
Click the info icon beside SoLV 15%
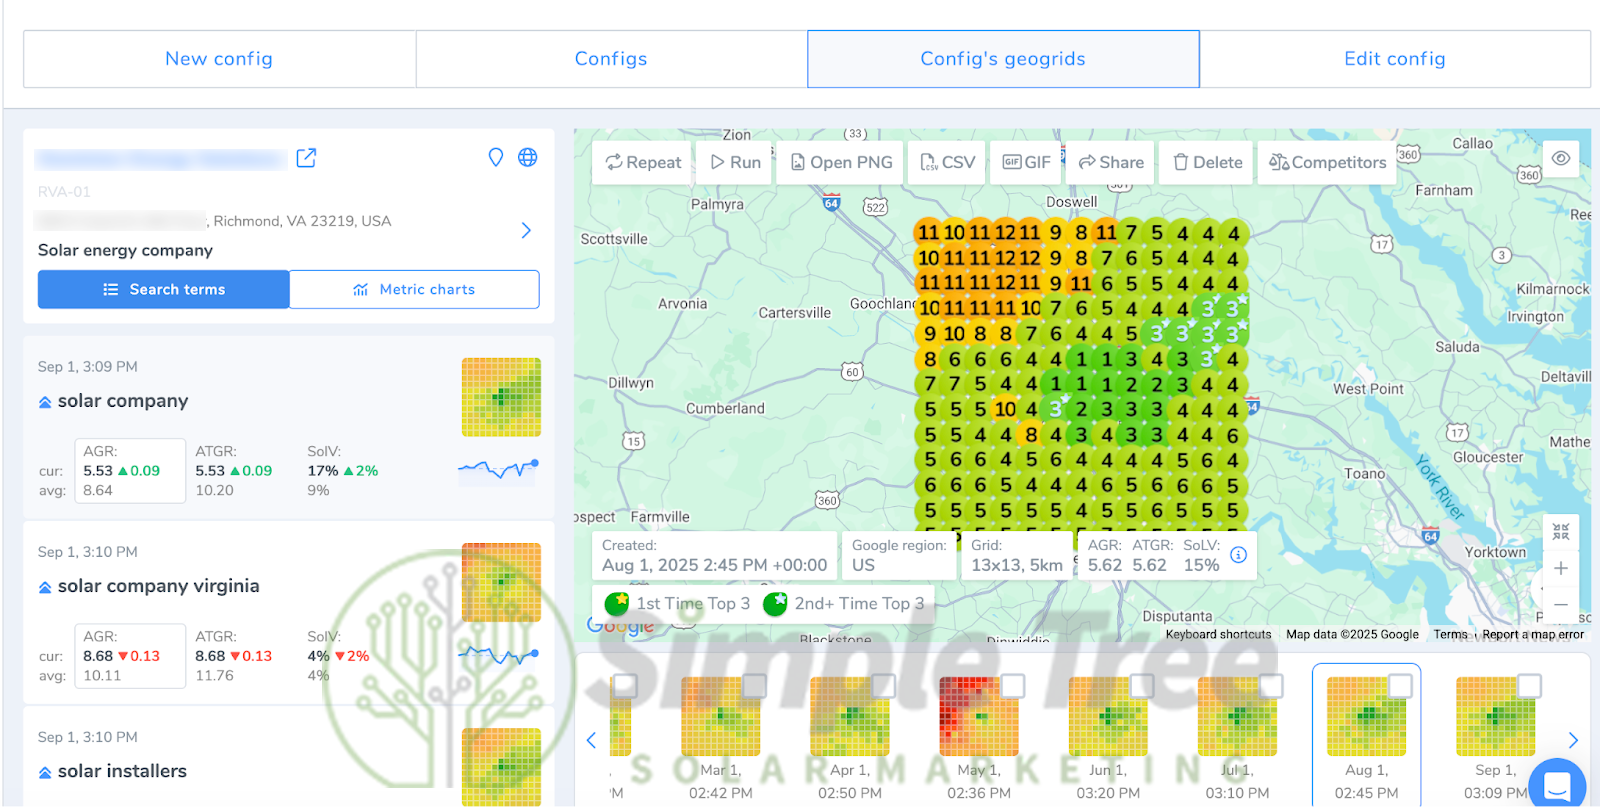pyautogui.click(x=1238, y=554)
